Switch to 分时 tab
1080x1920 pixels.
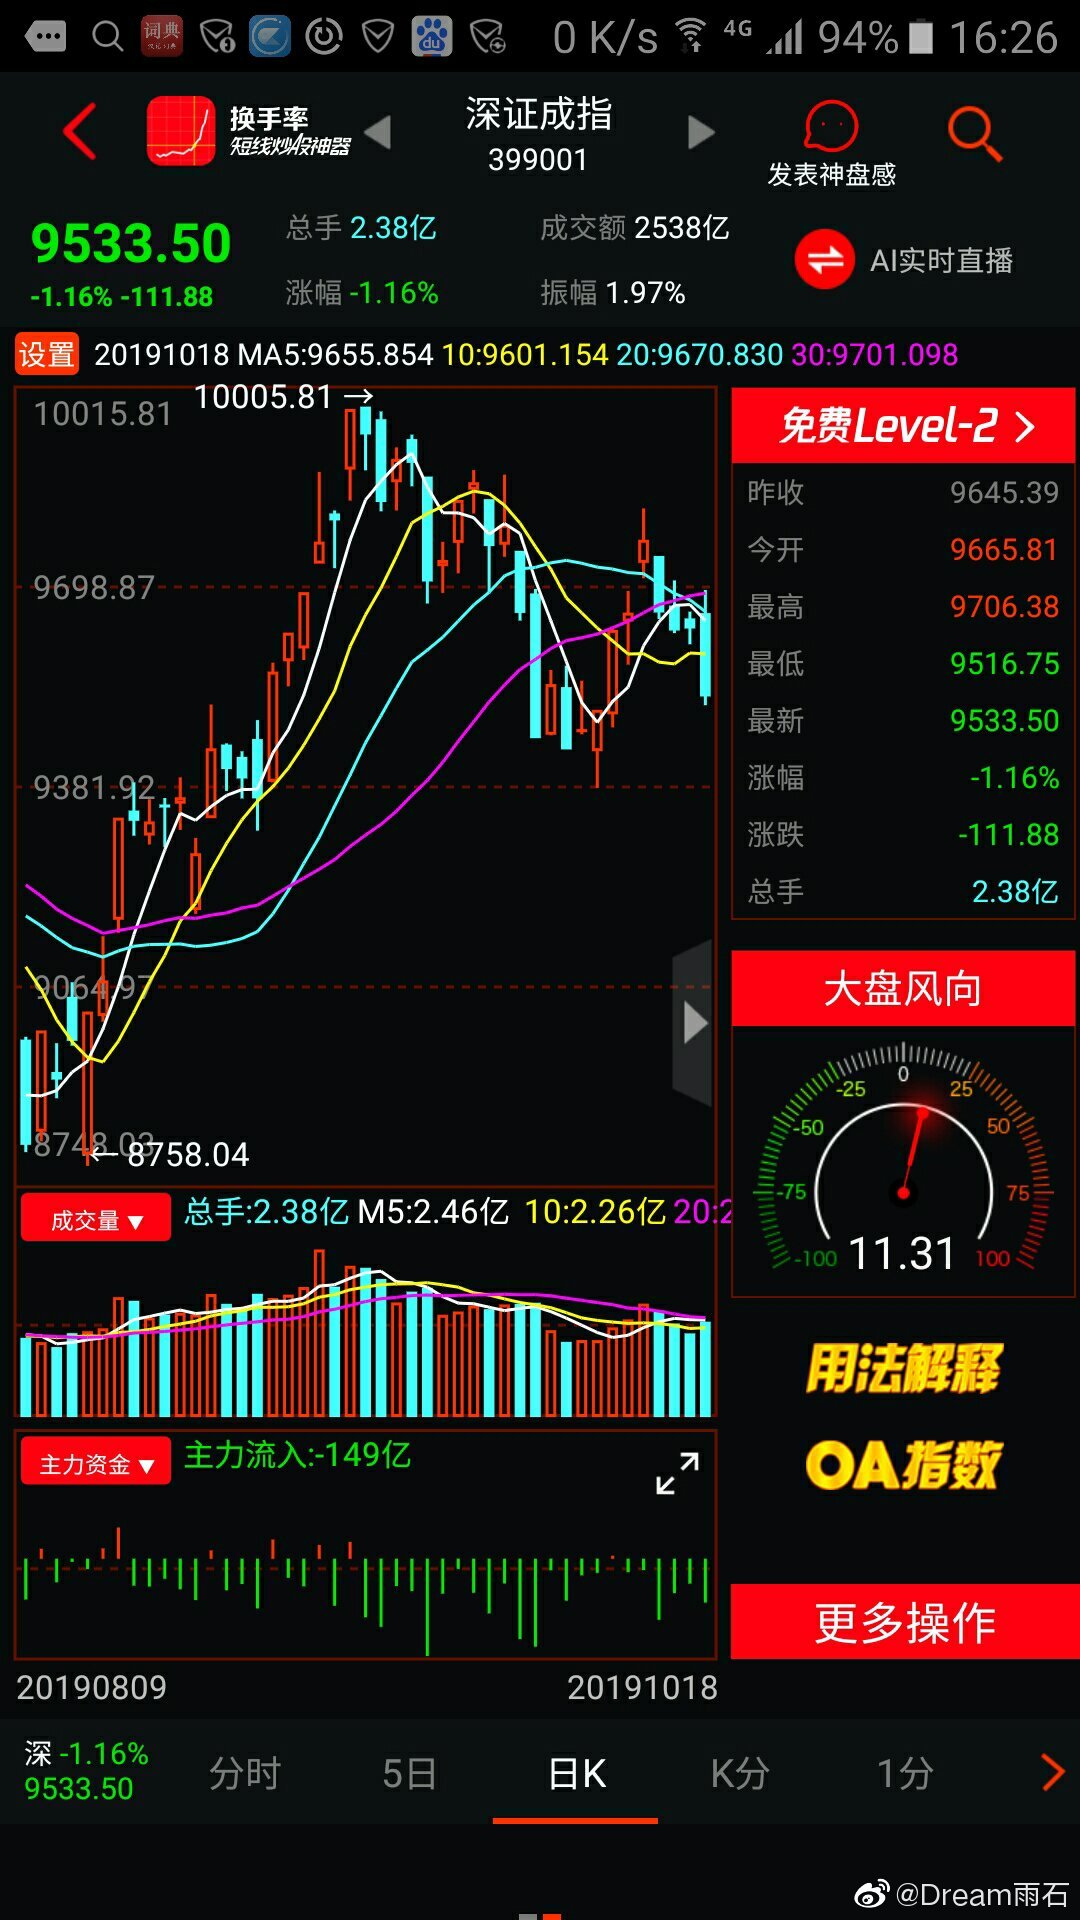click(245, 1773)
